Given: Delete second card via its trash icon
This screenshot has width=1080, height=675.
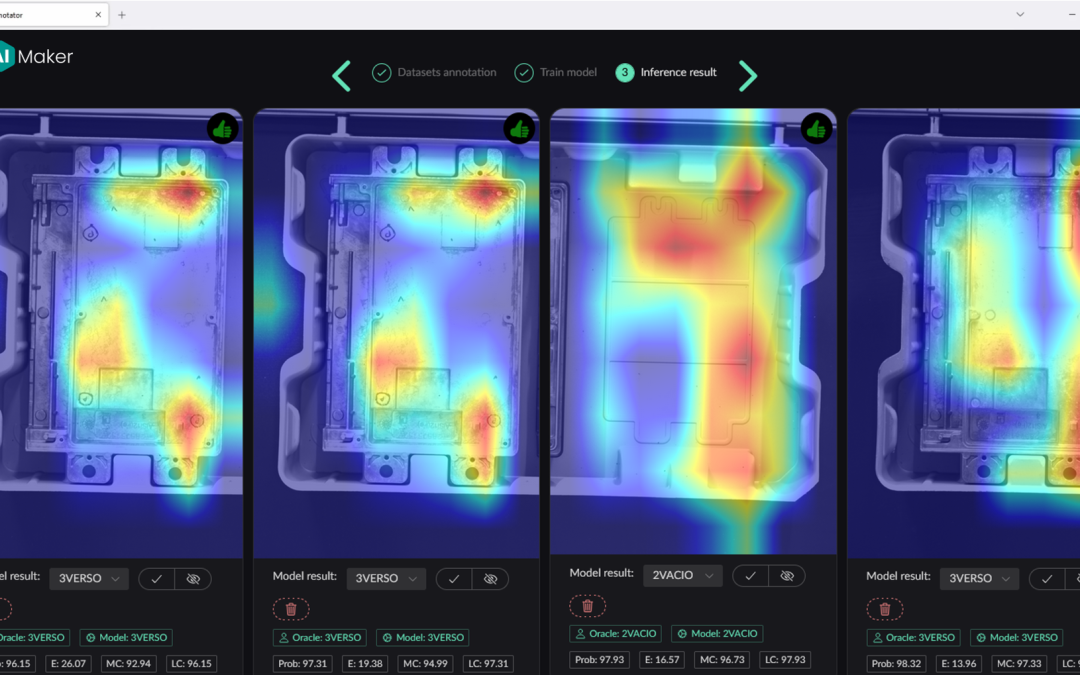Looking at the screenshot, I should (x=291, y=609).
